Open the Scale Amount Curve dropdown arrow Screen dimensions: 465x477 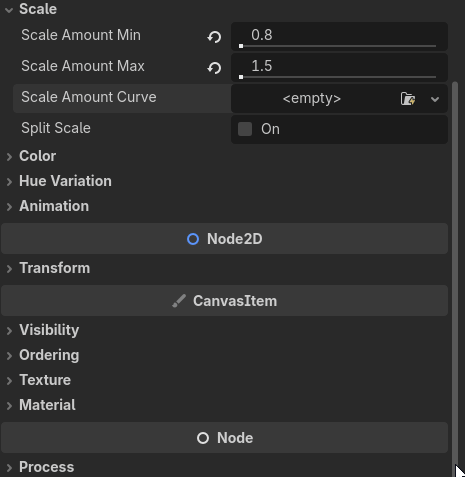(x=435, y=99)
